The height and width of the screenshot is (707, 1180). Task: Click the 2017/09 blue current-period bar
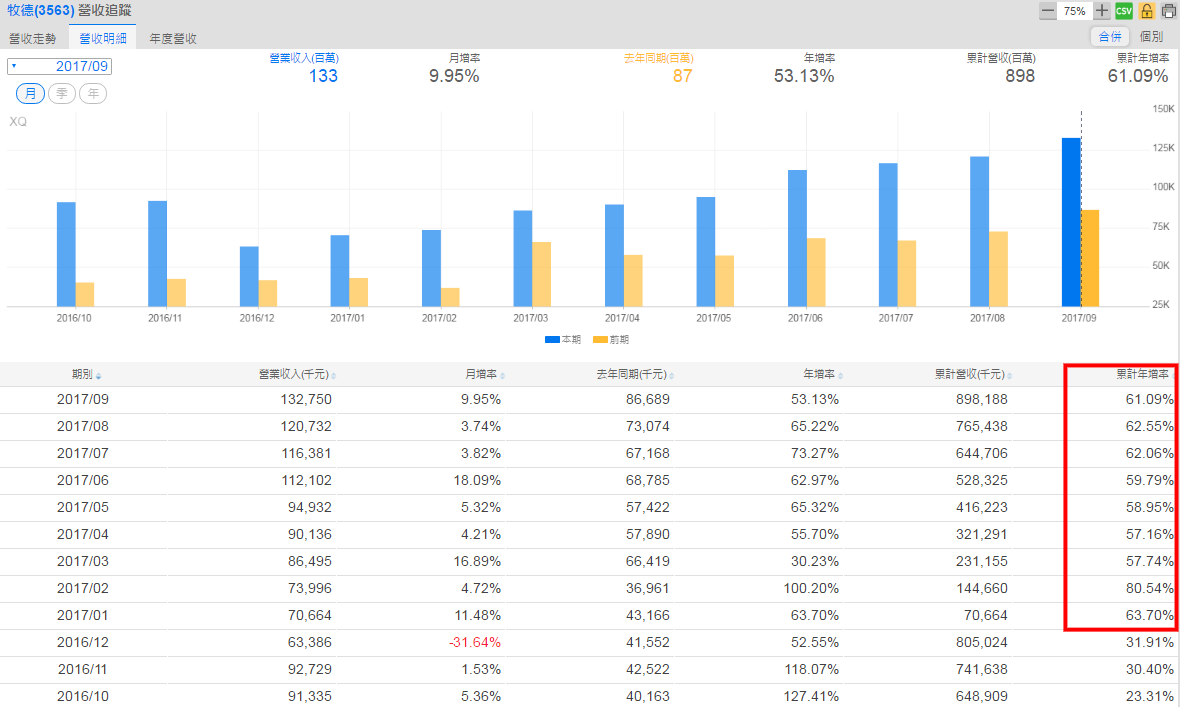pos(1071,222)
